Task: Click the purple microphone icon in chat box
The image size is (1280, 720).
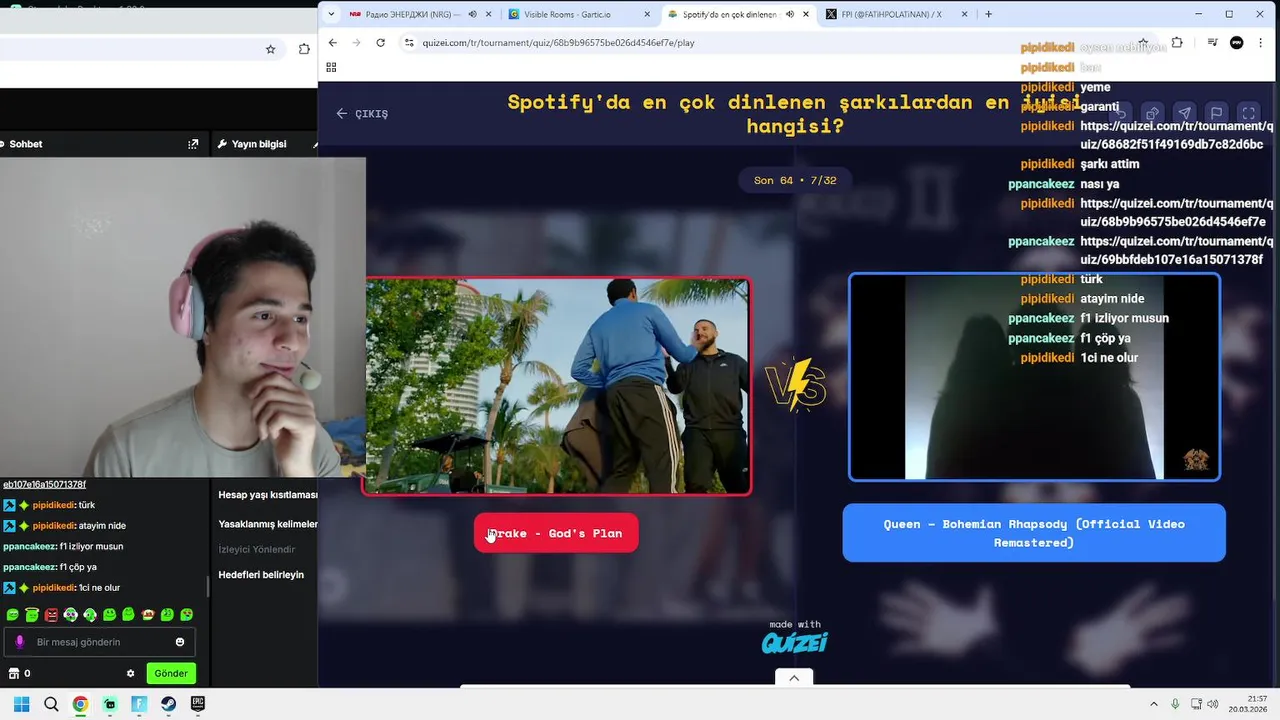Action: 19,642
